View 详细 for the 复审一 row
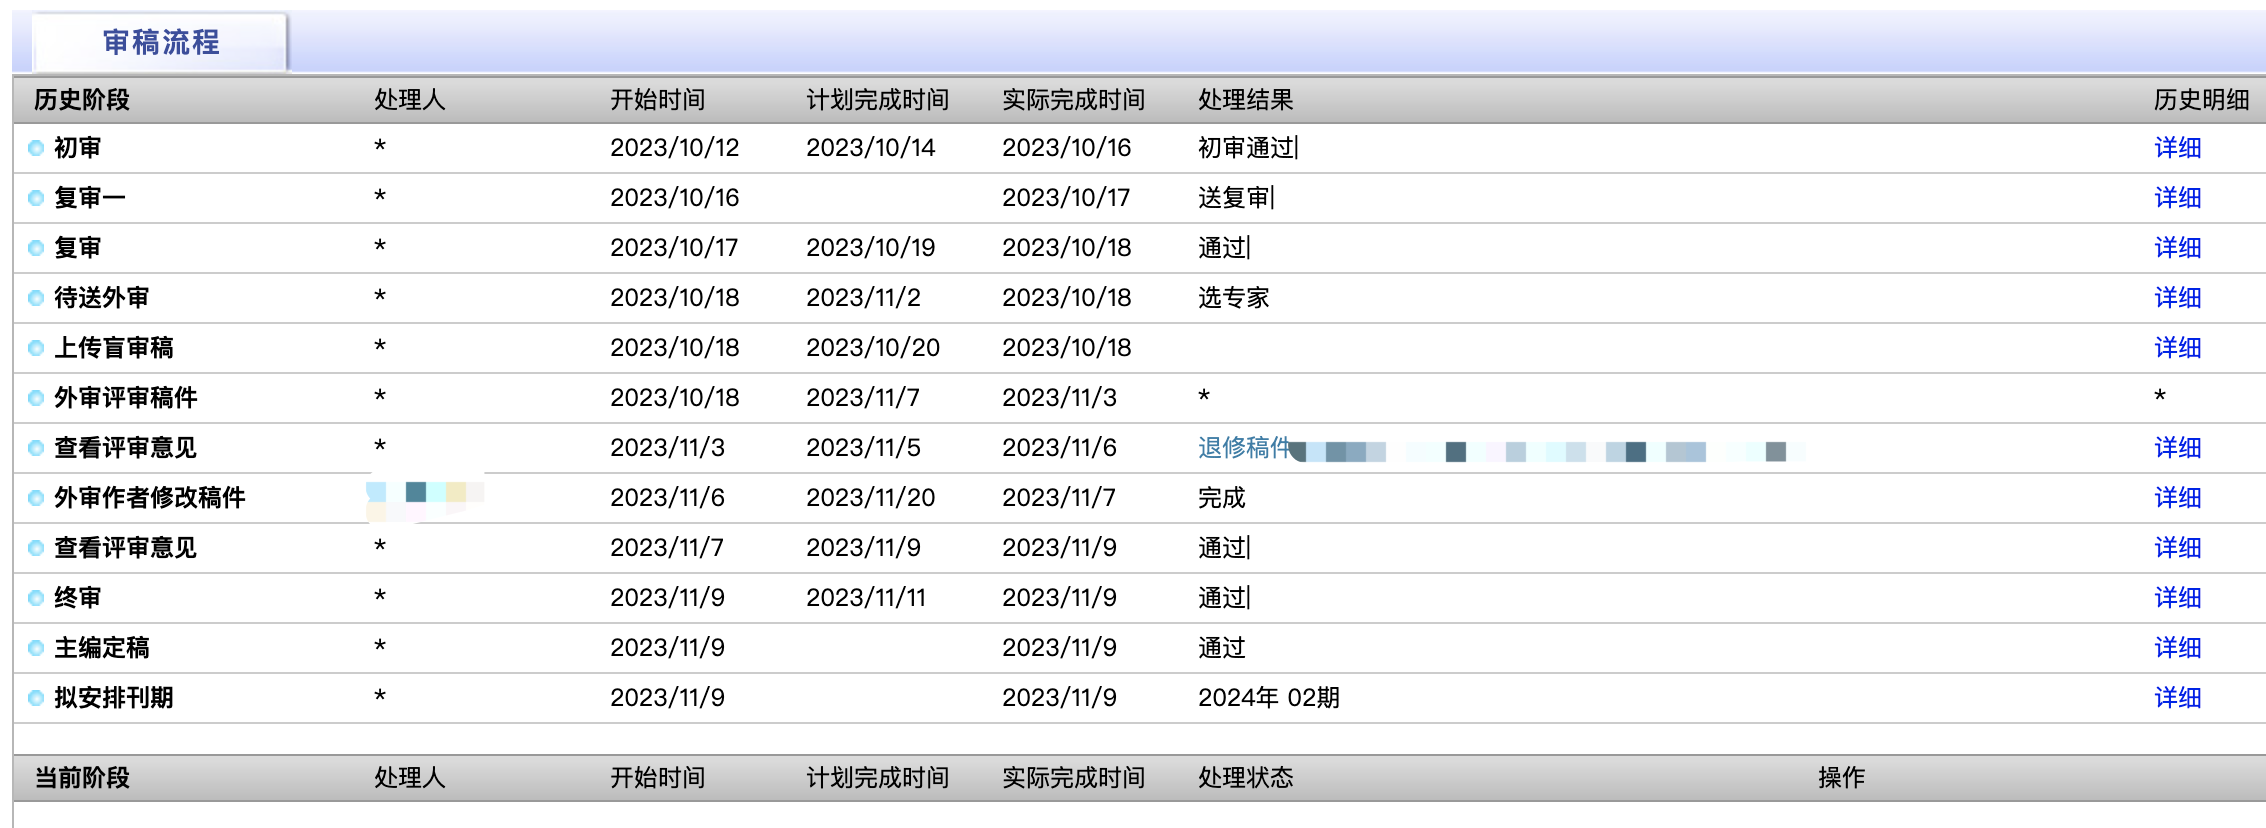The height and width of the screenshot is (828, 2266). point(2177,198)
